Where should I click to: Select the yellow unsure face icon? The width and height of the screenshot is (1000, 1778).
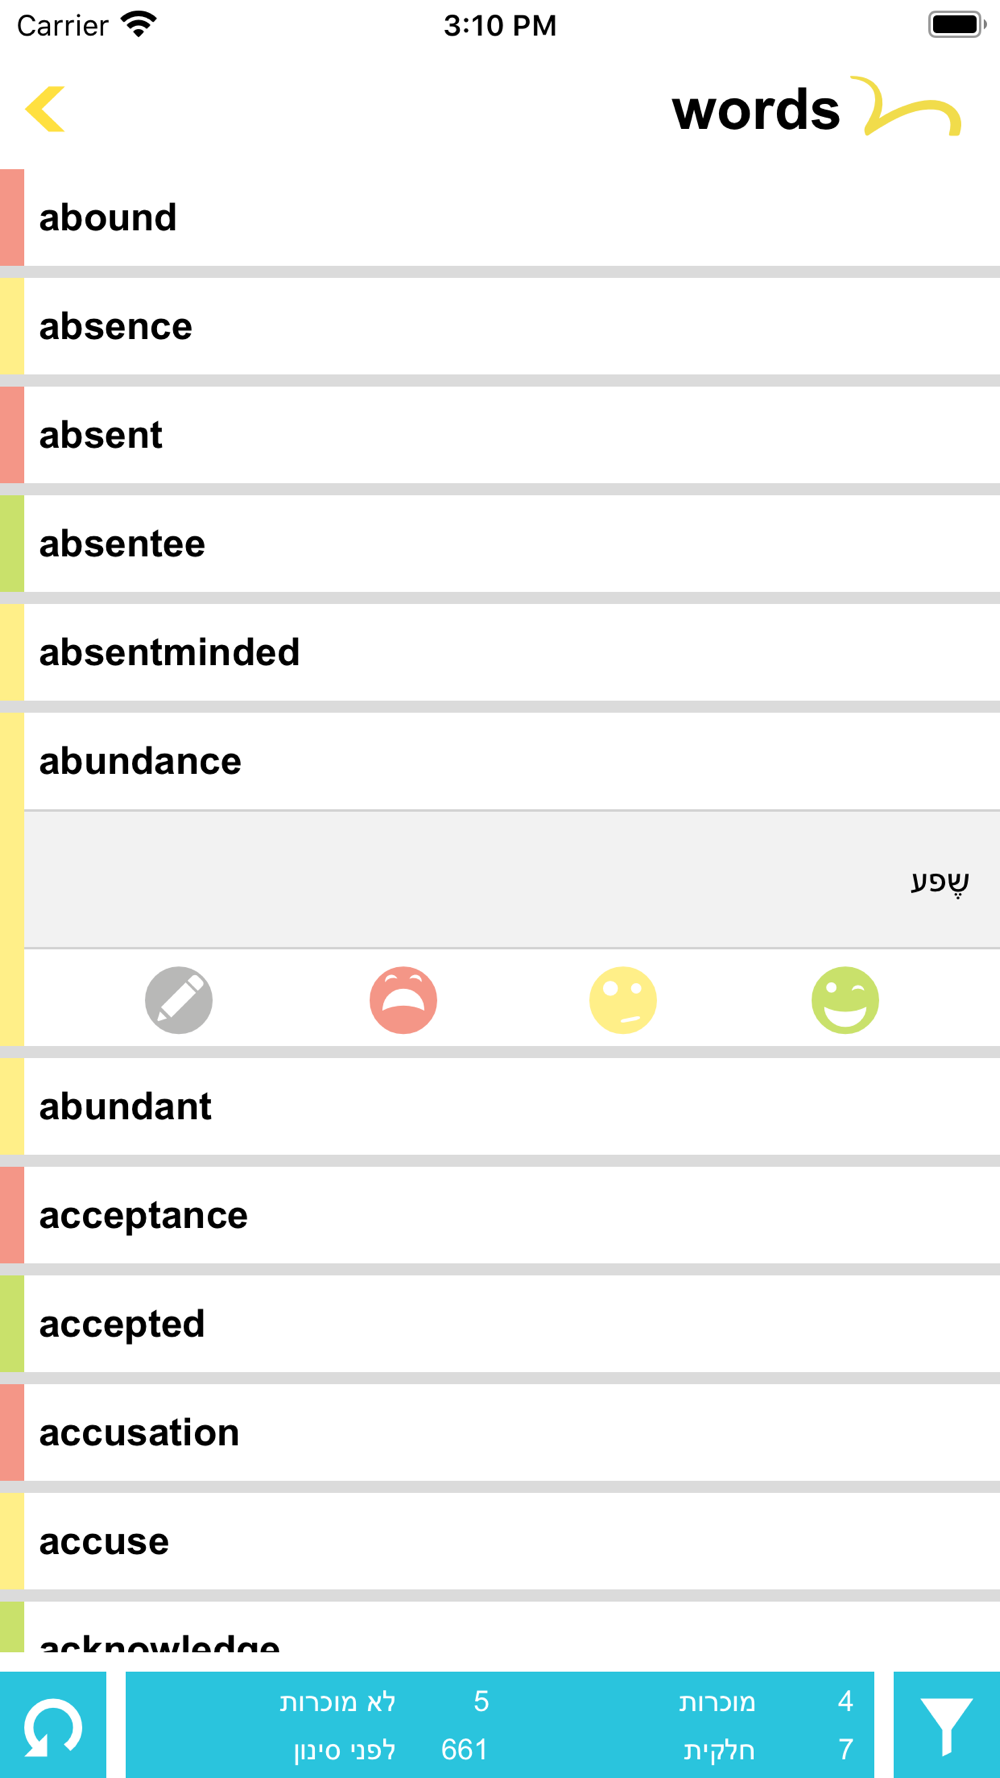pos(623,999)
